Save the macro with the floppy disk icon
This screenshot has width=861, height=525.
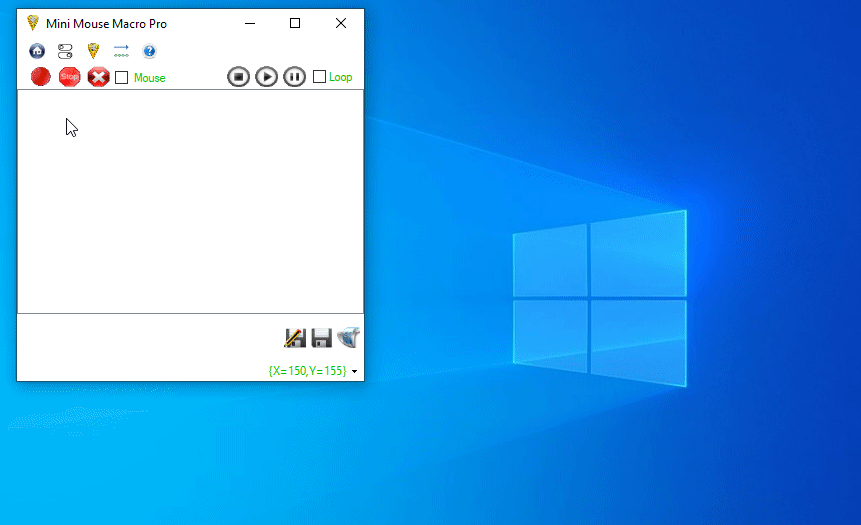point(321,338)
